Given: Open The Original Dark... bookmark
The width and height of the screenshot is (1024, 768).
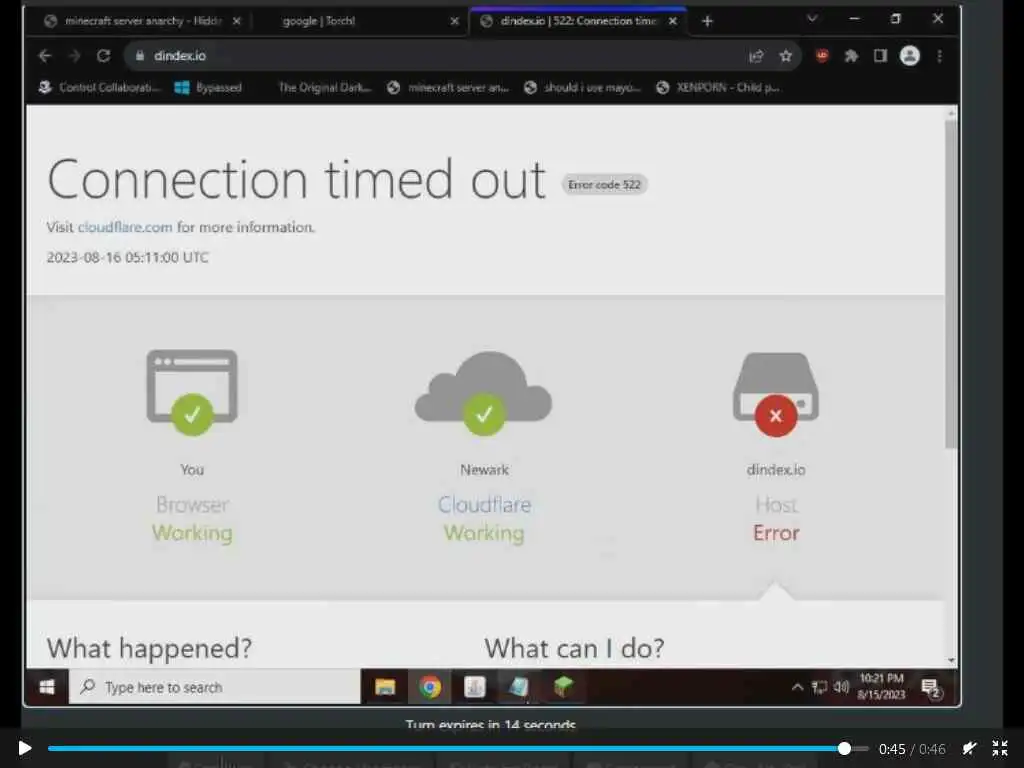Looking at the screenshot, I should coord(325,87).
